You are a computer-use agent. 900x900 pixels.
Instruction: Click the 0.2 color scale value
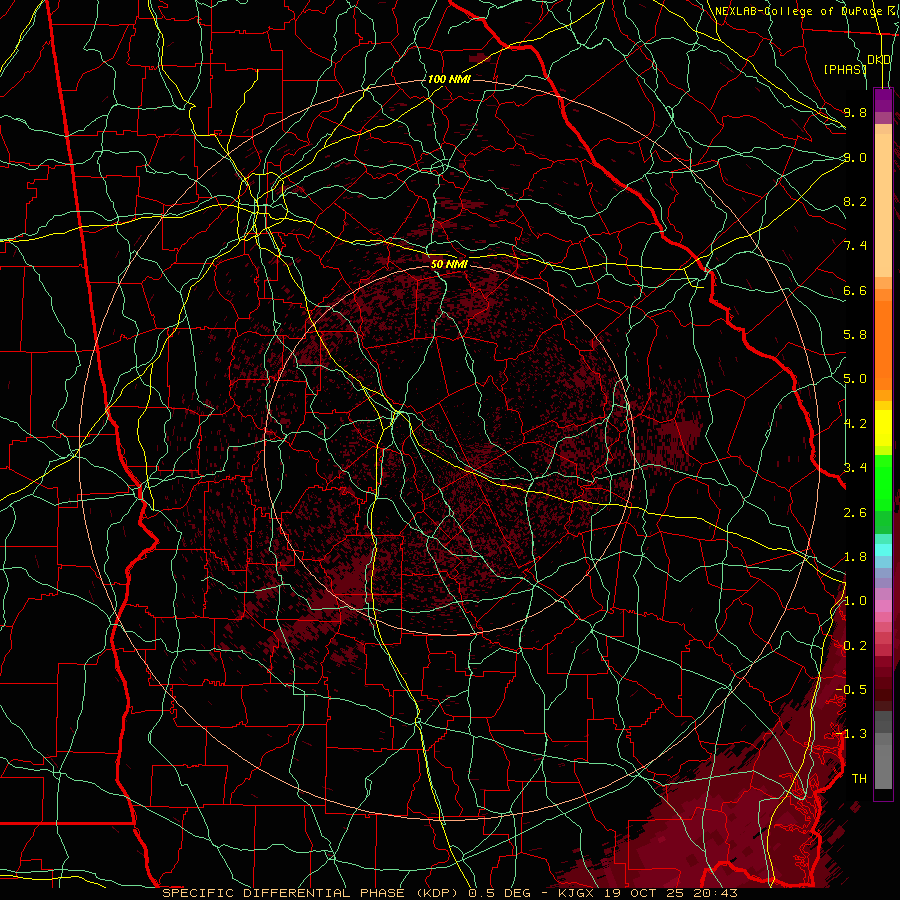point(855,645)
